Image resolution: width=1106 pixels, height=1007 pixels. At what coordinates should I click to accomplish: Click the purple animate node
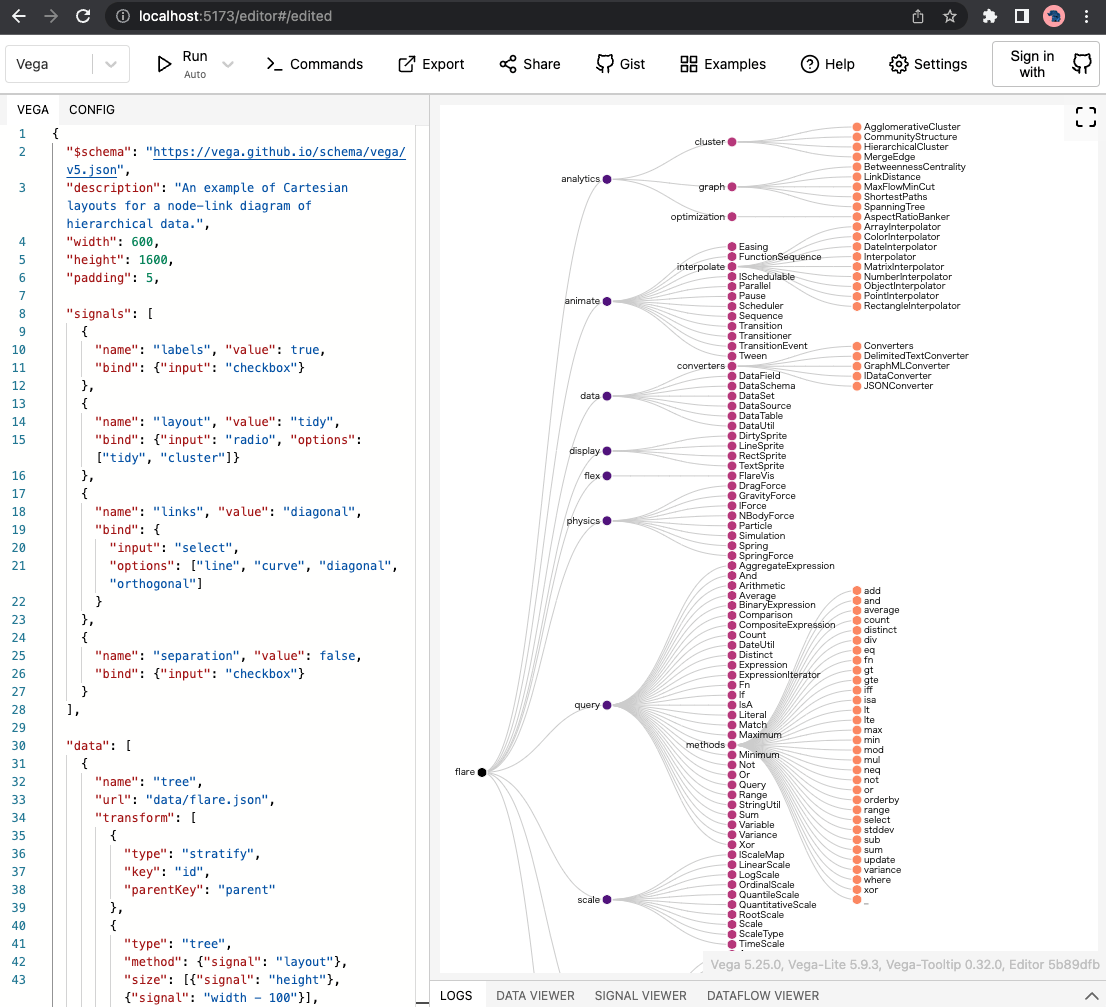pos(607,301)
